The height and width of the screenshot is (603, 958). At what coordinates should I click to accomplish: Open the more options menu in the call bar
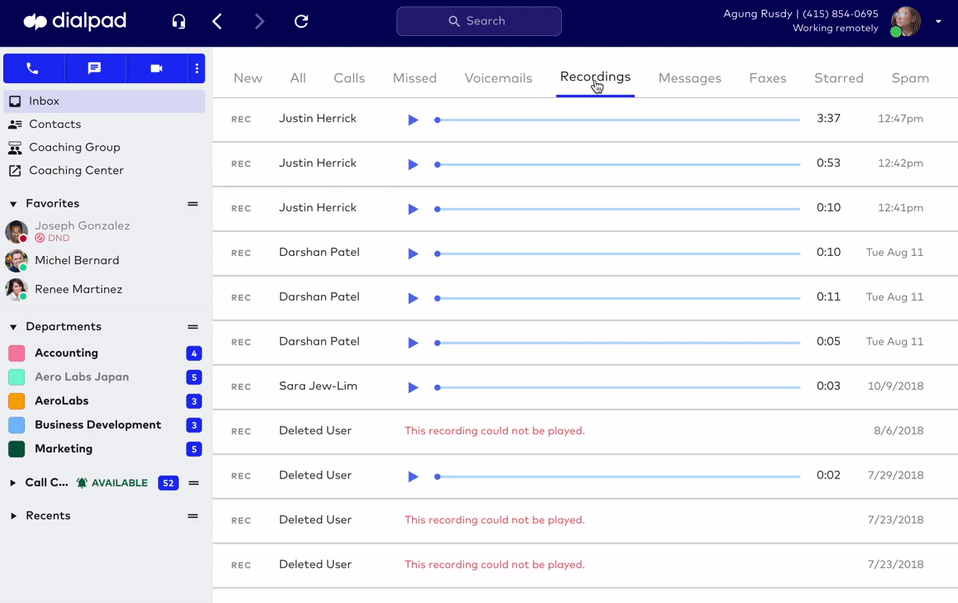197,68
